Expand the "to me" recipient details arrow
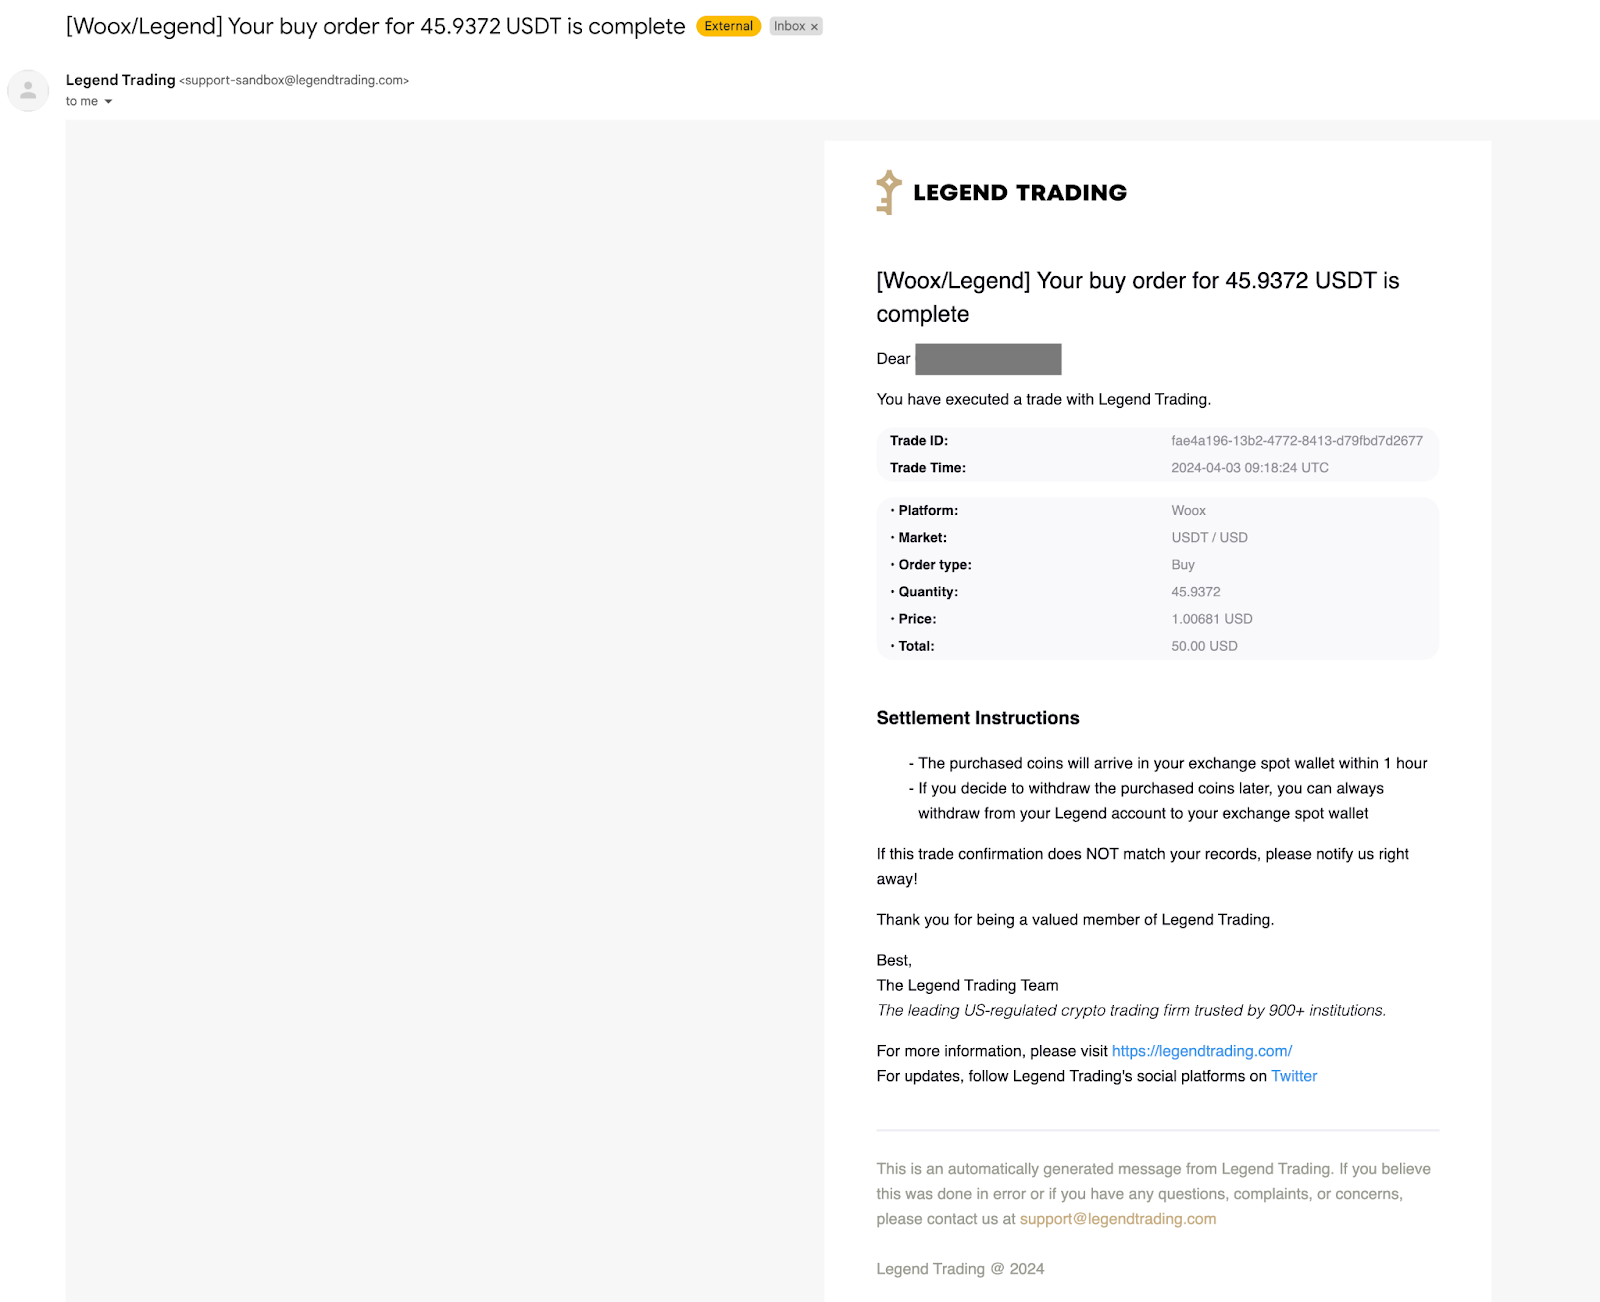The image size is (1600, 1302). click(x=108, y=102)
